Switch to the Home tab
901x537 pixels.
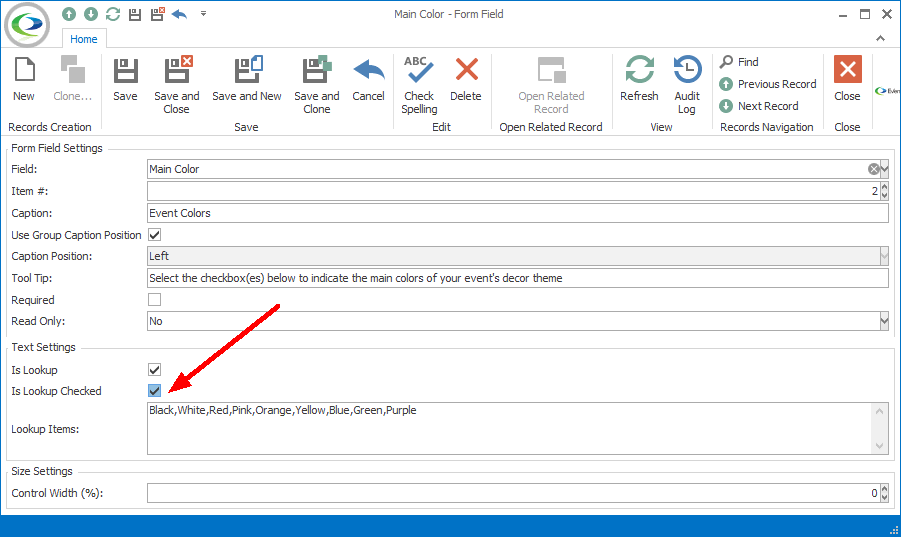tap(84, 39)
